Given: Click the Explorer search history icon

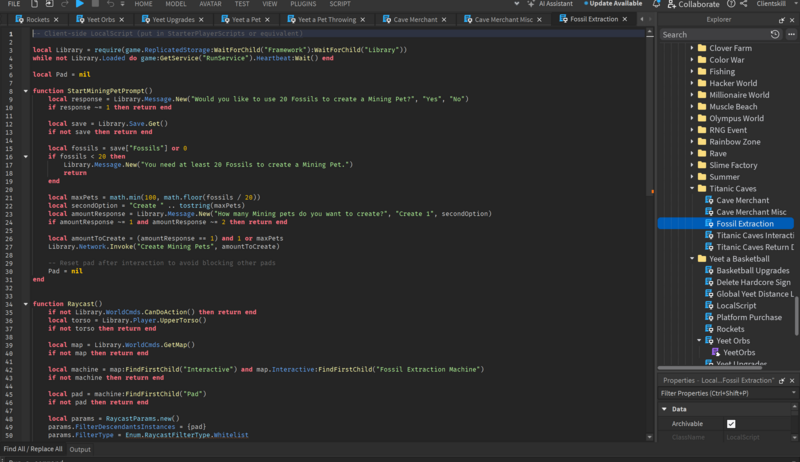Looking at the screenshot, I should [775, 34].
